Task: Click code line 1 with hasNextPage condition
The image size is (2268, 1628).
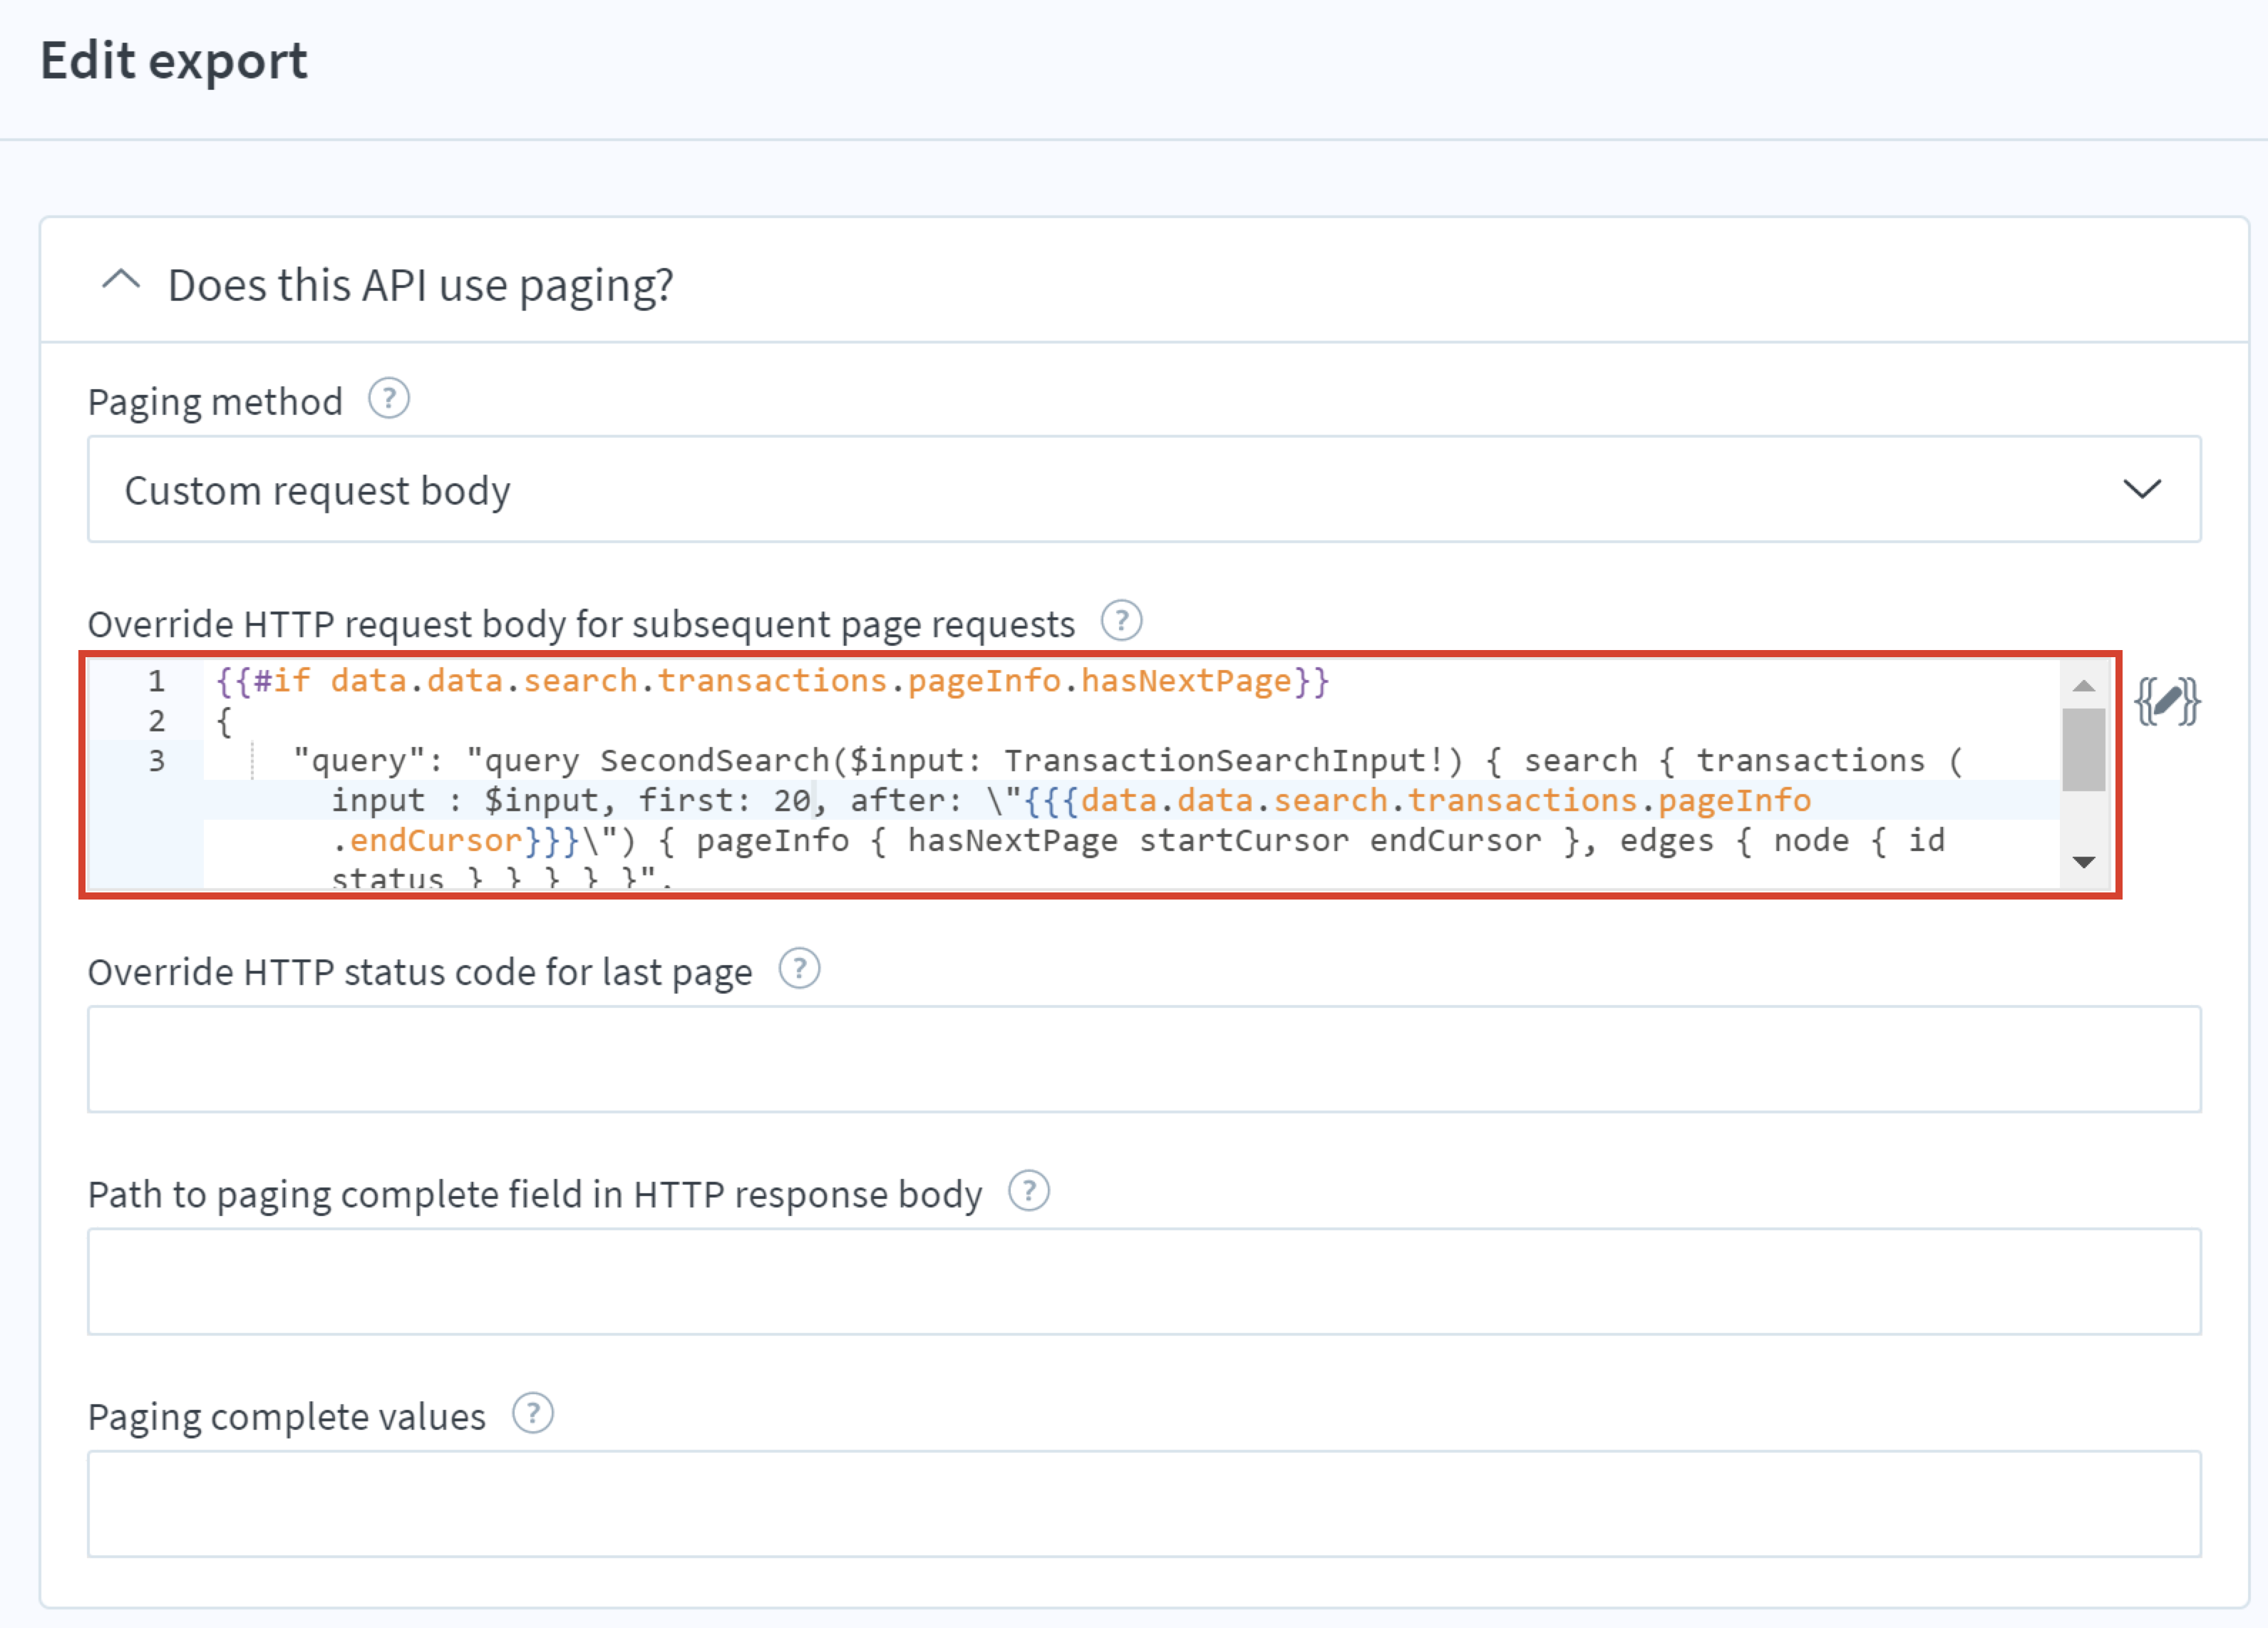Action: [772, 681]
